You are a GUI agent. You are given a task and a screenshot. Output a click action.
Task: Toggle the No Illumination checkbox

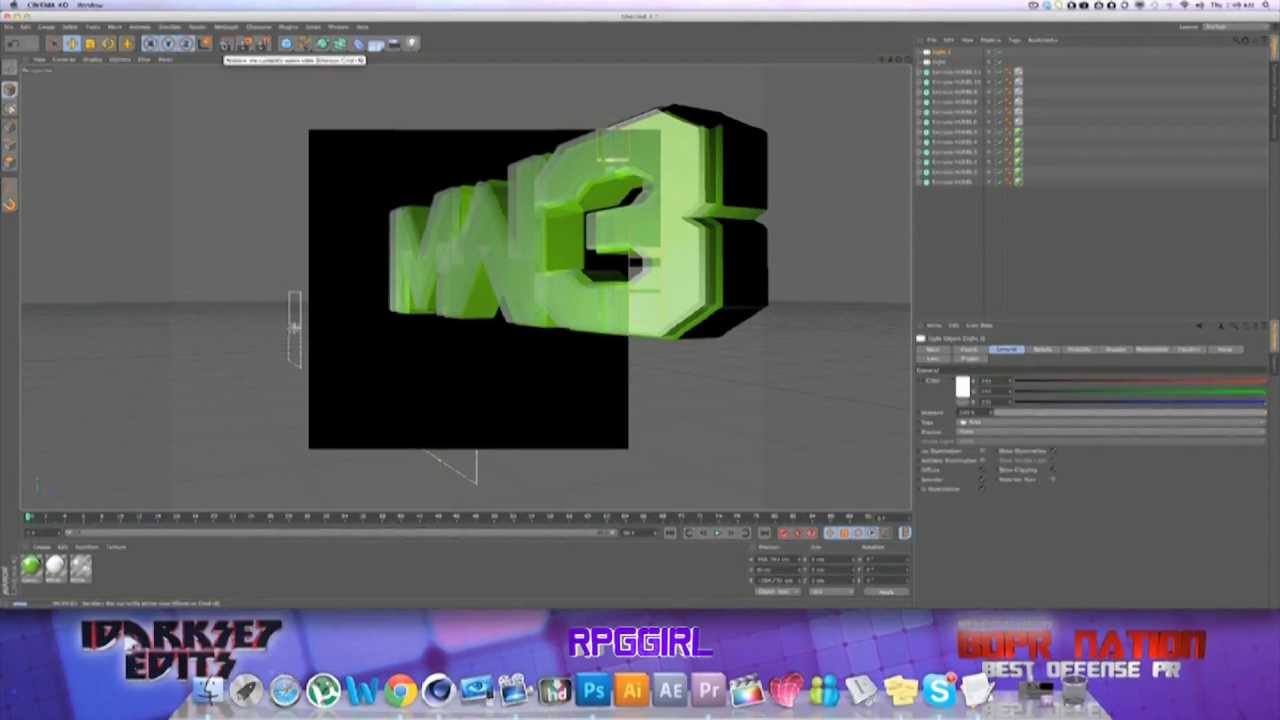(982, 451)
